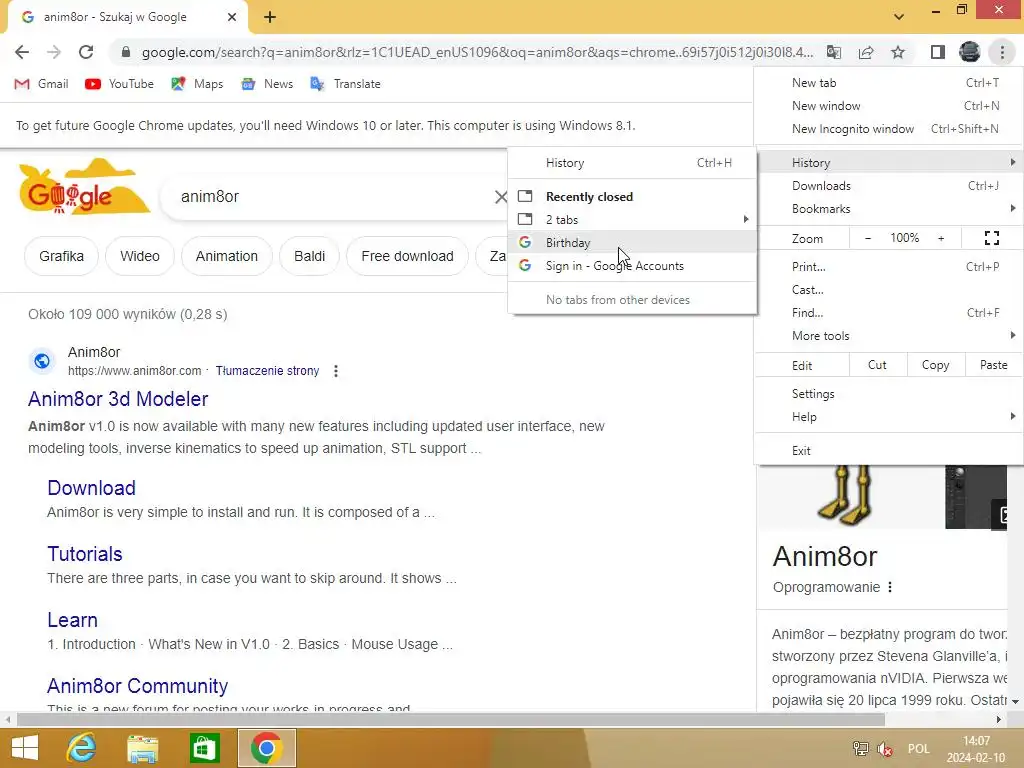This screenshot has width=1024, height=768.
Task: Open the Chrome profile avatar
Action: click(x=970, y=52)
